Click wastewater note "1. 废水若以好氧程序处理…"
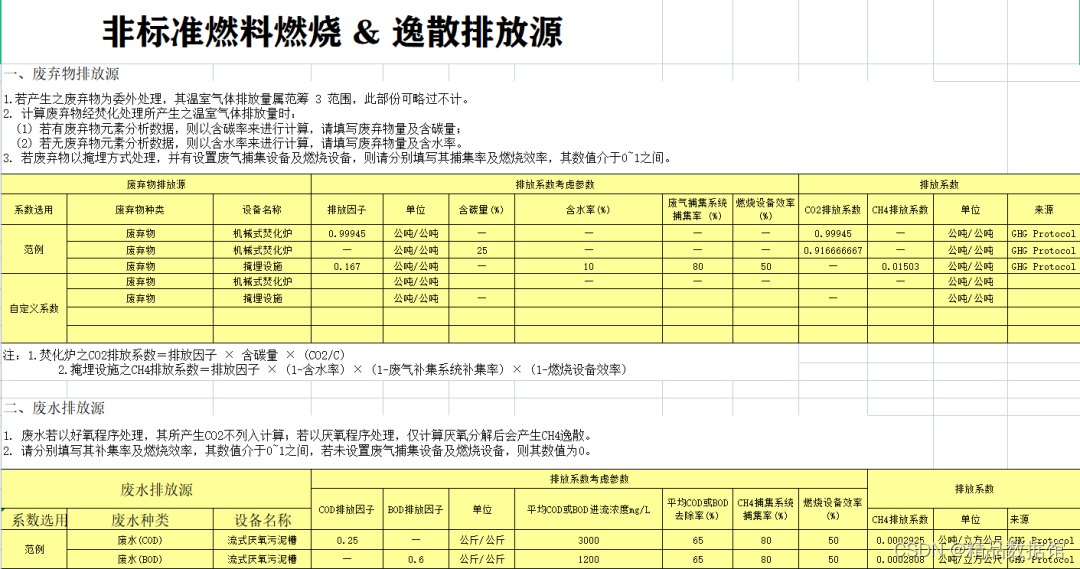This screenshot has height=569, width=1080. pos(297,435)
